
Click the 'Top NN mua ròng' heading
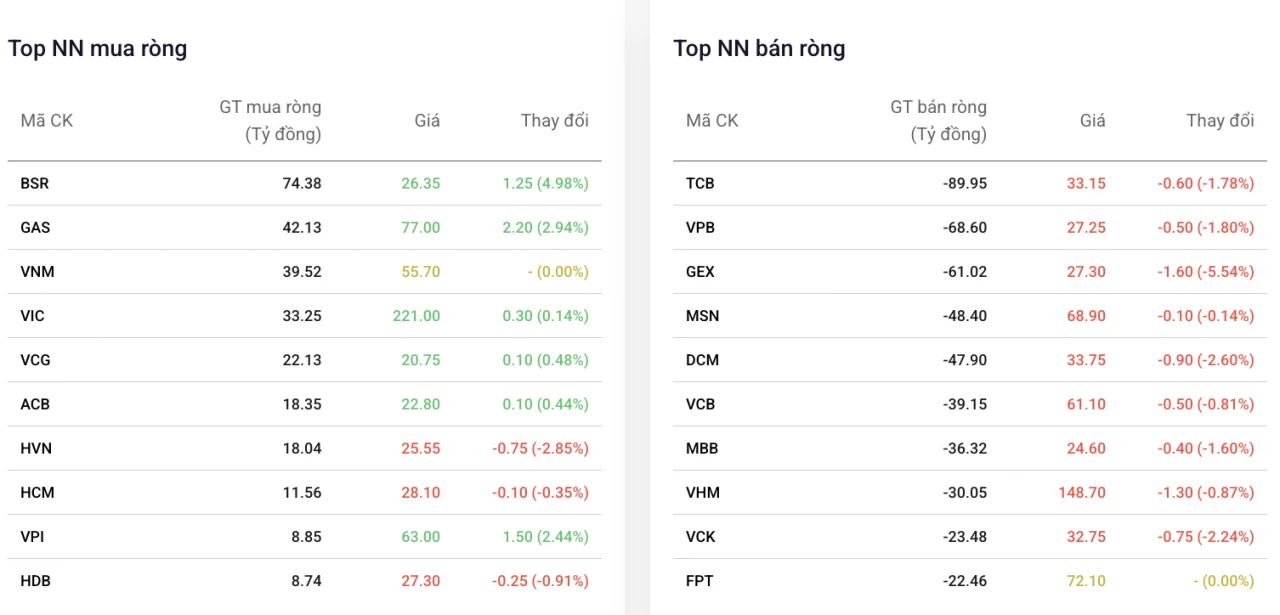pos(98,48)
